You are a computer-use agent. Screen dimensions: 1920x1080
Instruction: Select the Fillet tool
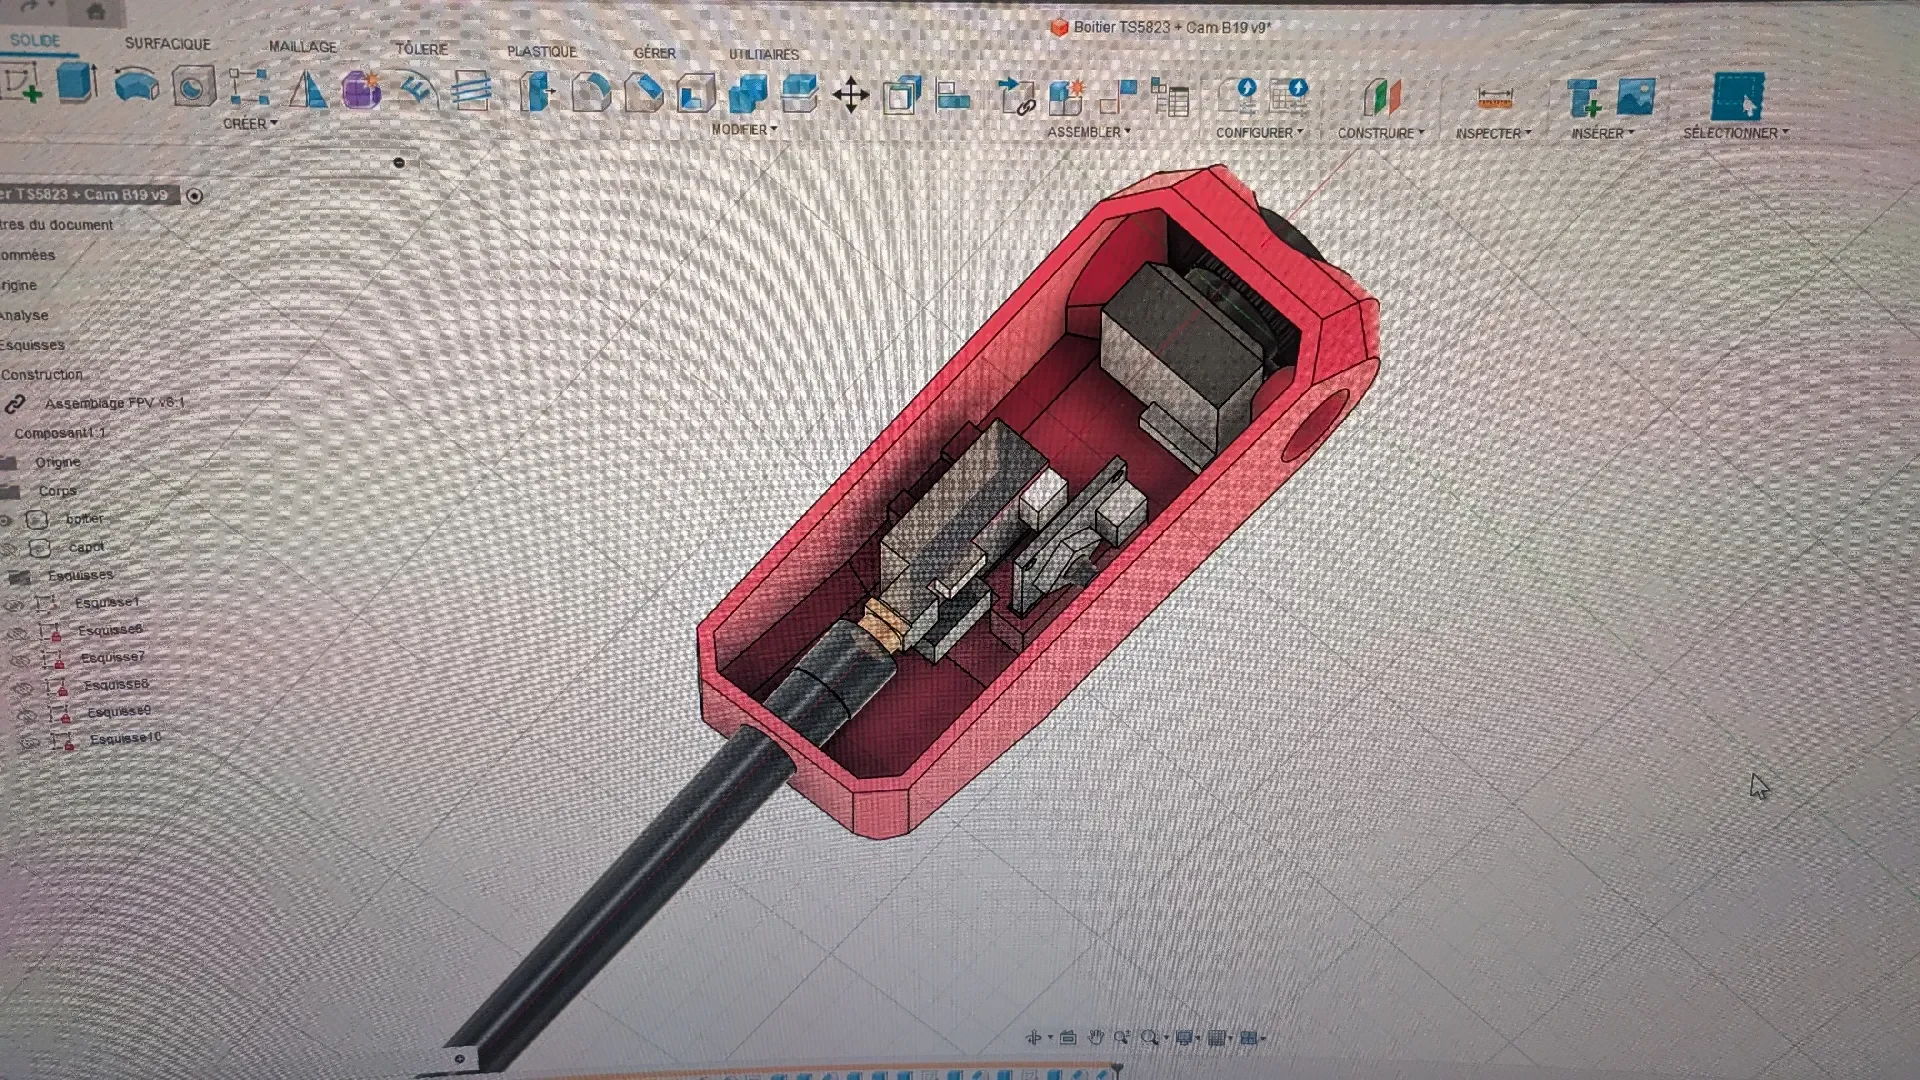pyautogui.click(x=591, y=93)
